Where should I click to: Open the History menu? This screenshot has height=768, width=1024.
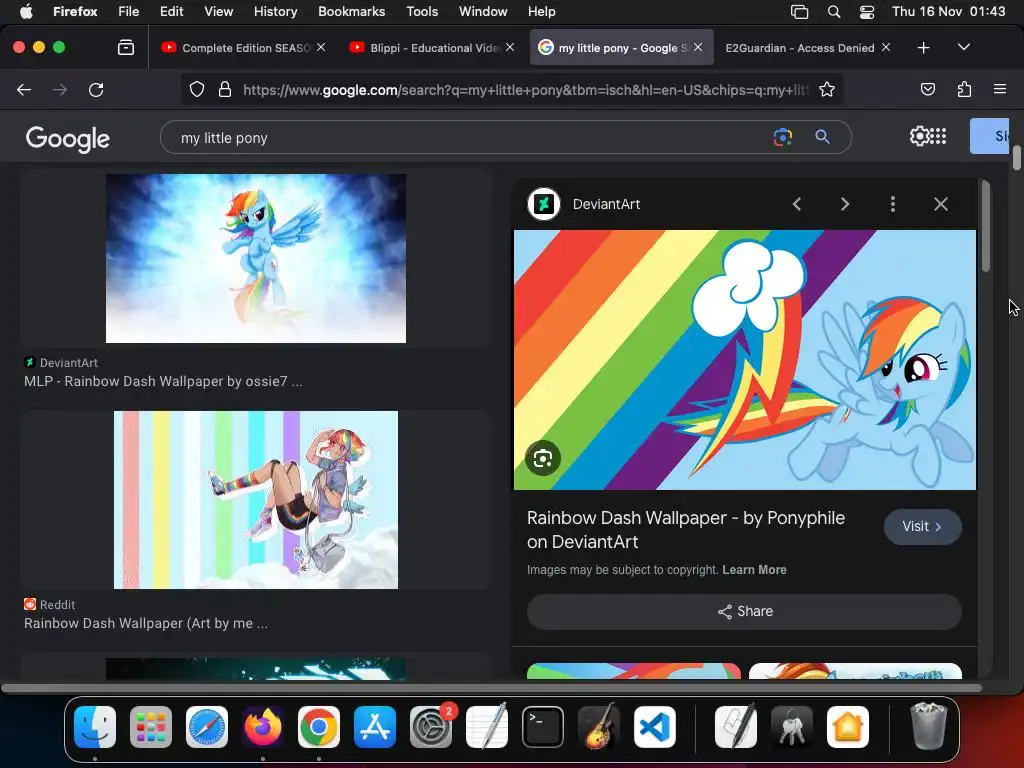(x=275, y=11)
